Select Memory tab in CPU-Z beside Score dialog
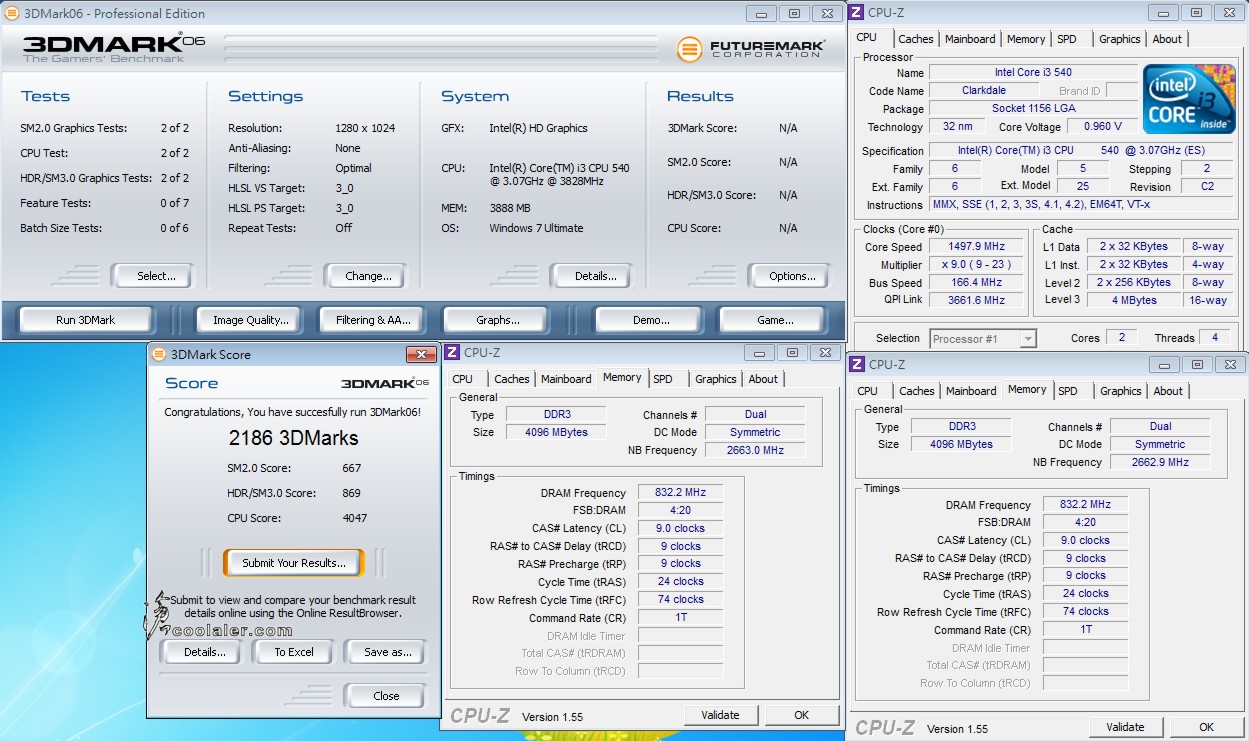The image size is (1249, 741). point(622,378)
